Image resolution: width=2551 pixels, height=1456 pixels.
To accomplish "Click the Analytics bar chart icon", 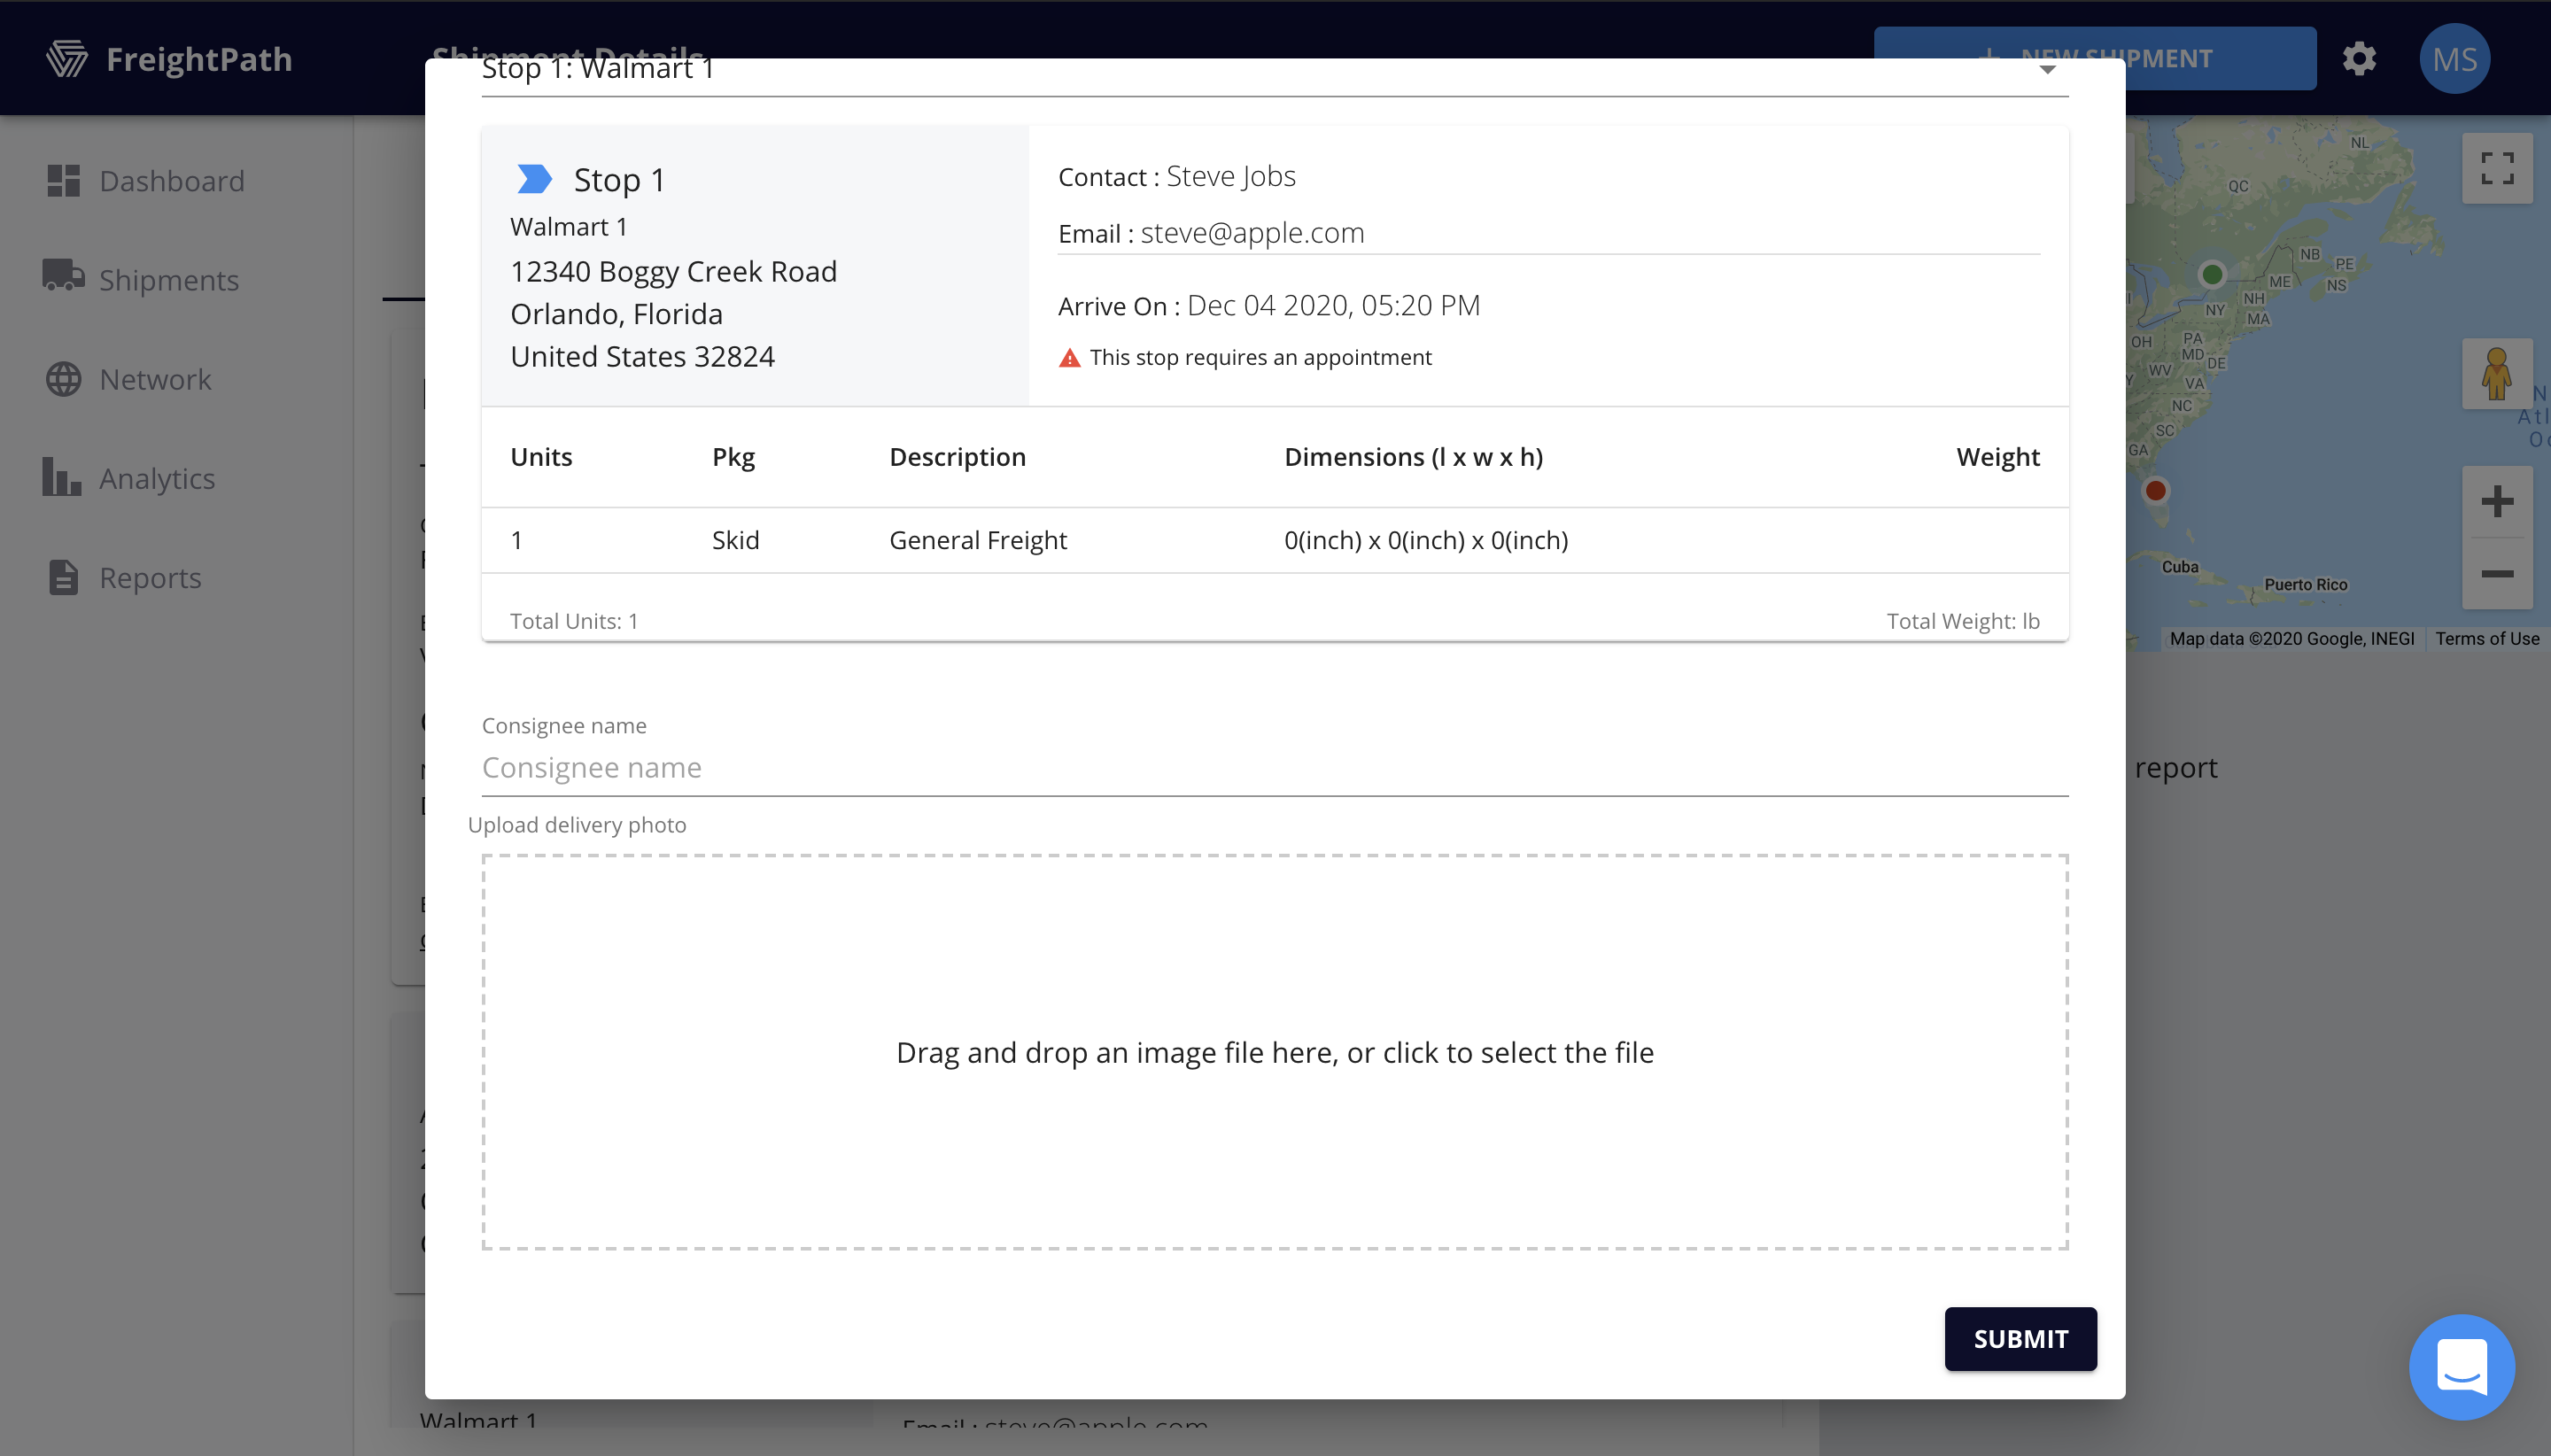I will 62,476.
